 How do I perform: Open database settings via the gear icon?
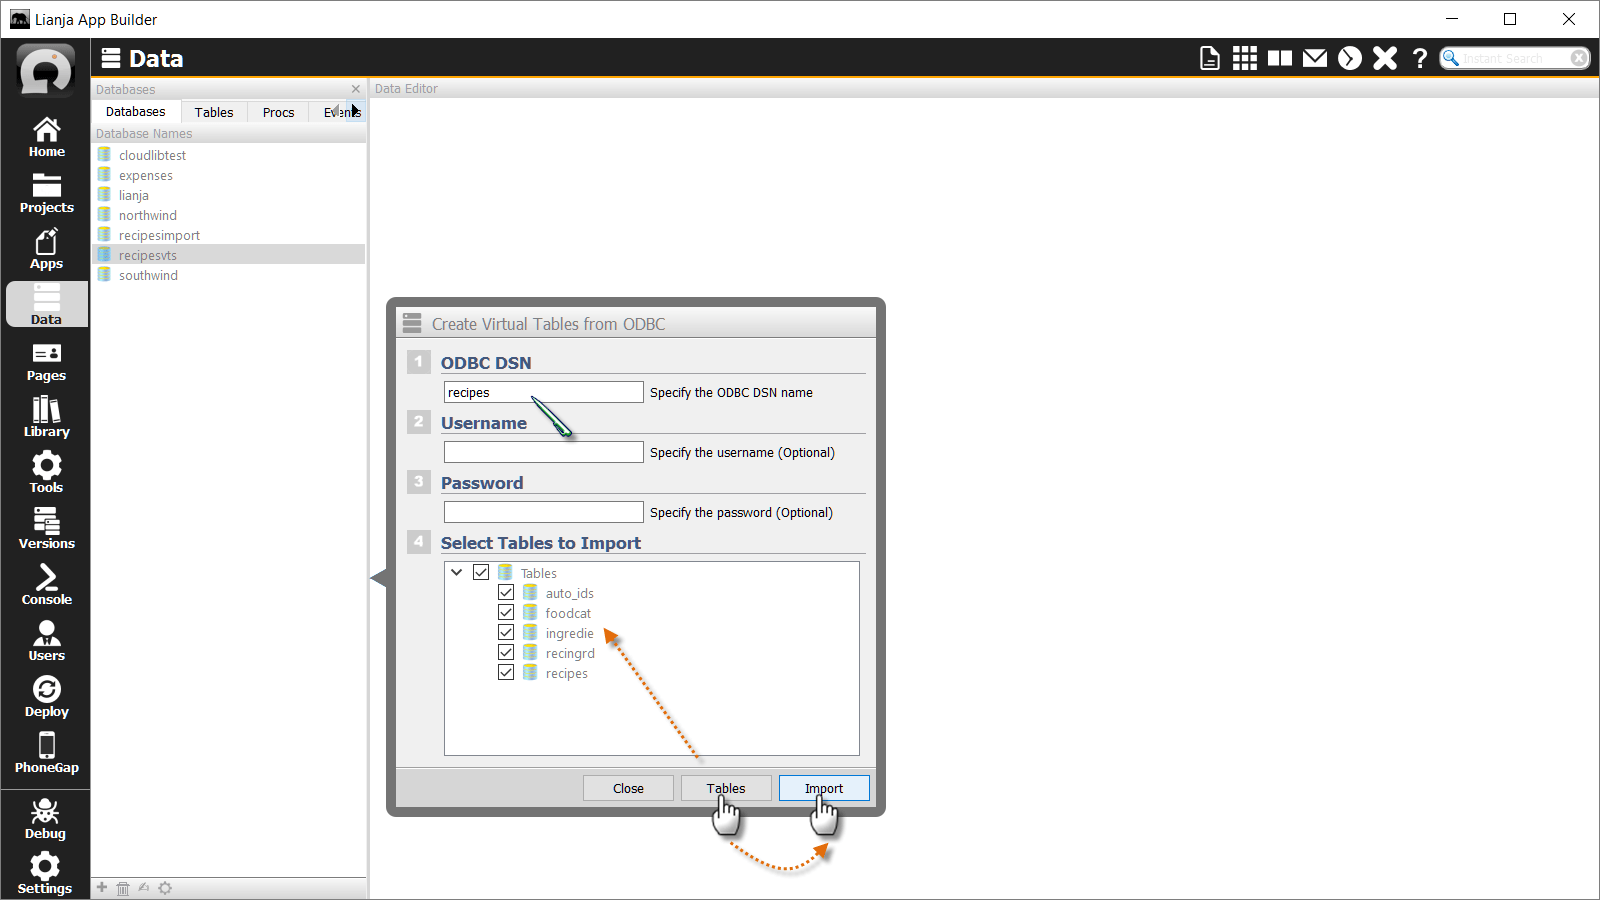tap(165, 888)
